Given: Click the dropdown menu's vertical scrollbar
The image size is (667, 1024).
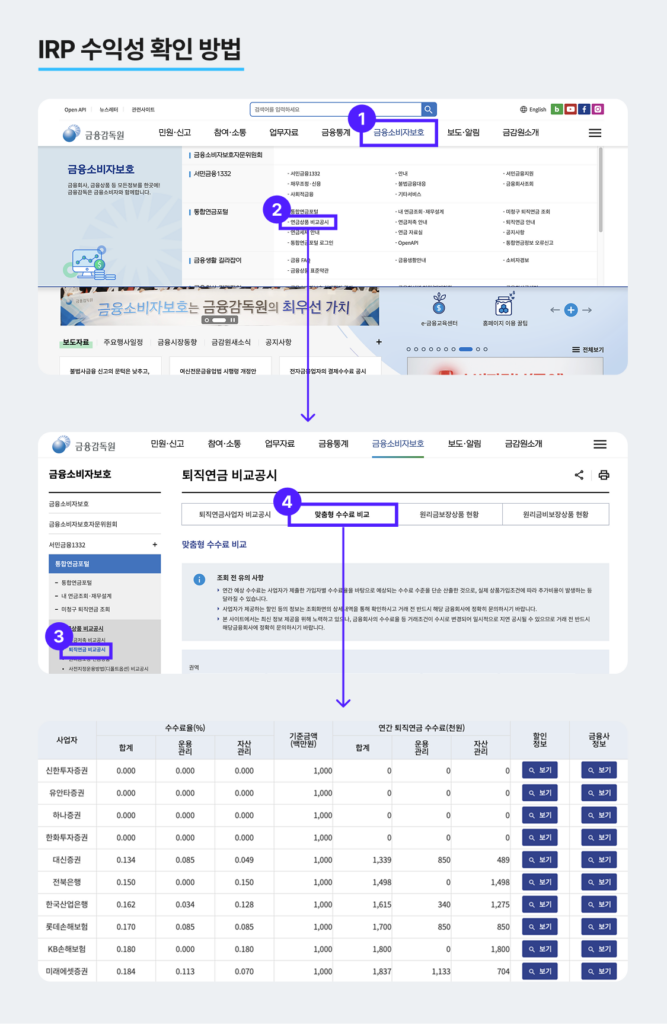Looking at the screenshot, I should point(600,189).
